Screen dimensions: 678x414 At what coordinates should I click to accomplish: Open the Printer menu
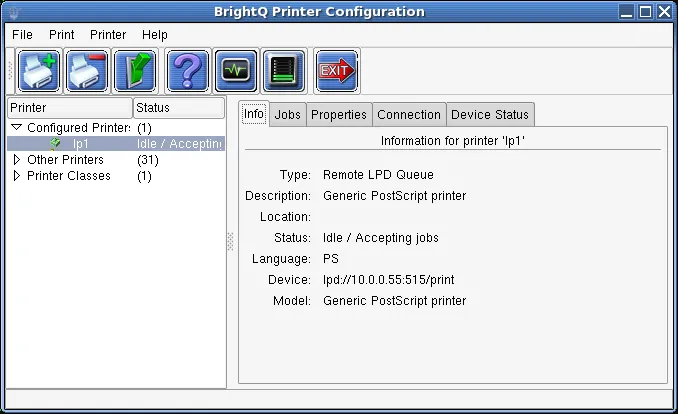(x=108, y=35)
